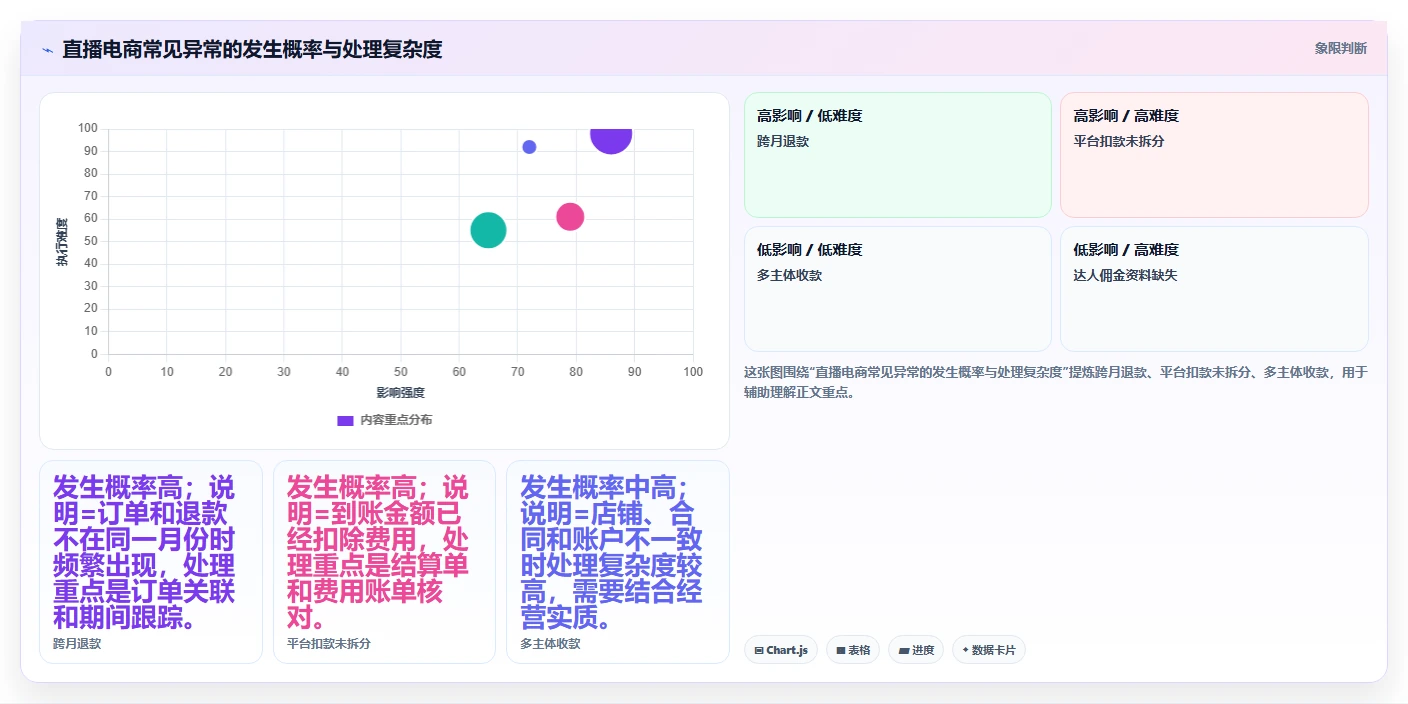Click the 进度 tag pill
The image size is (1408, 704).
pos(916,650)
